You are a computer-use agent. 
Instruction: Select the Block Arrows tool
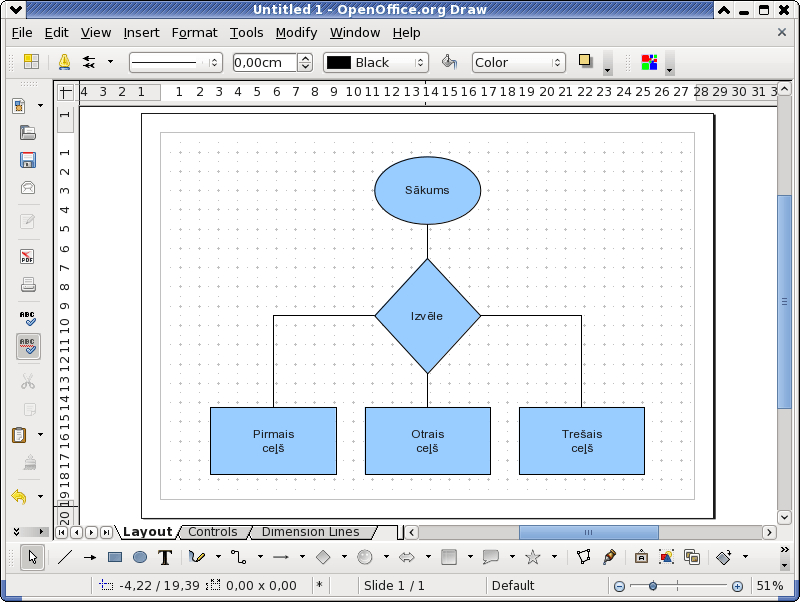click(x=407, y=557)
